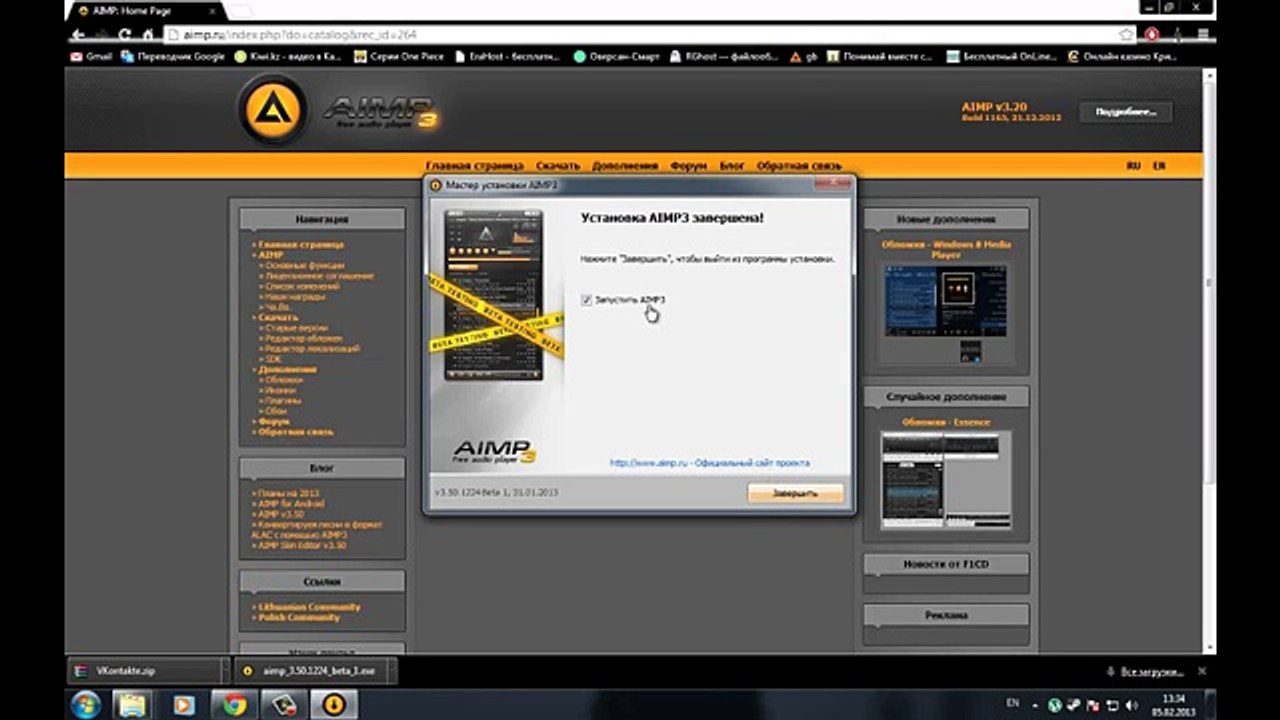Open the Форум link in the Навигация sidebar
Screen dimensions: 1280x720
pos(274,422)
